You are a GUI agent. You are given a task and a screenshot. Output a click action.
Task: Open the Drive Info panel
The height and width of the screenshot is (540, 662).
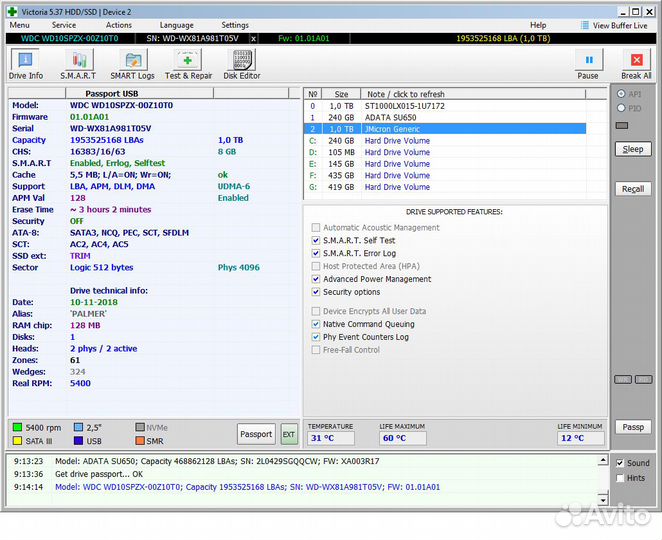[x=25, y=64]
